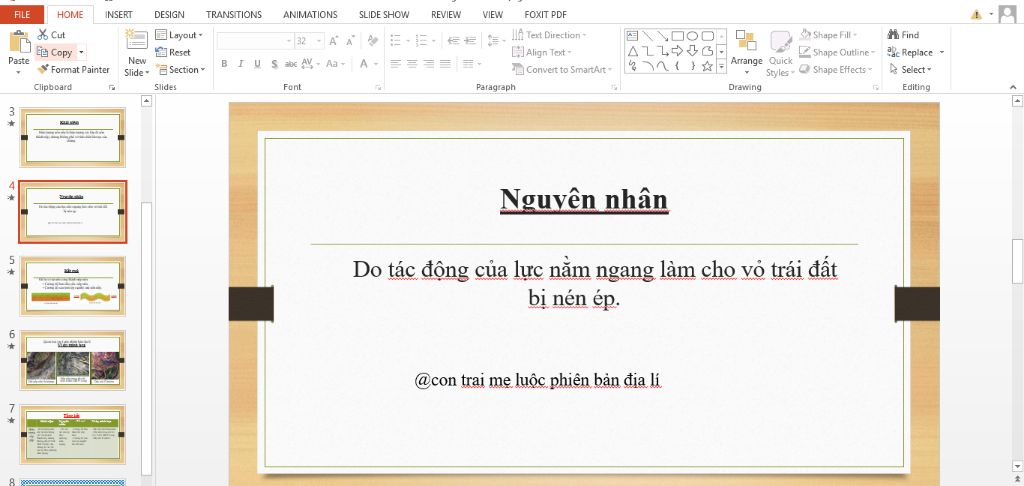The width and height of the screenshot is (1024, 486).
Task: Toggle Align Left paragraph alignment
Action: pyautogui.click(x=396, y=64)
